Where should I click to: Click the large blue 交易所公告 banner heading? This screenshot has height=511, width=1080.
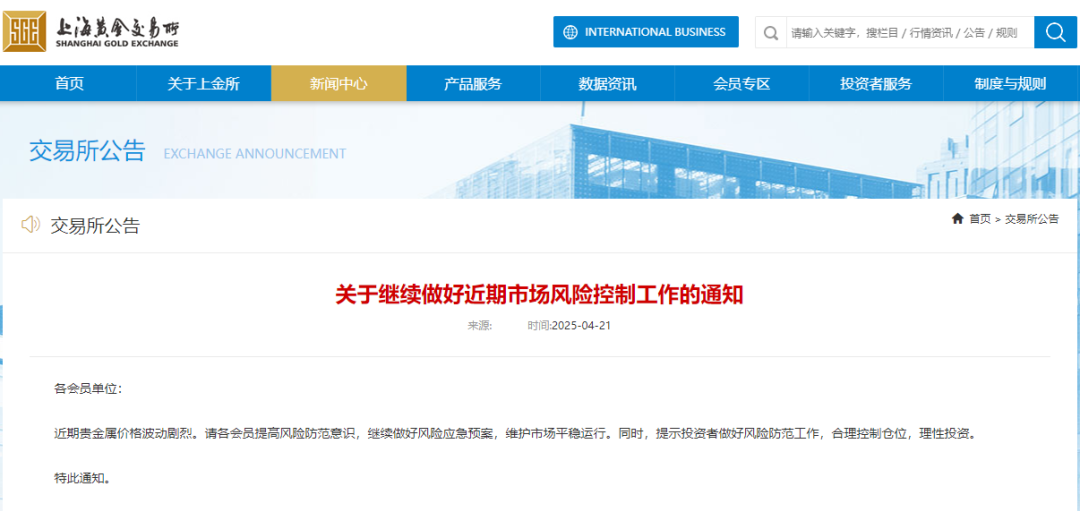pyautogui.click(x=87, y=151)
